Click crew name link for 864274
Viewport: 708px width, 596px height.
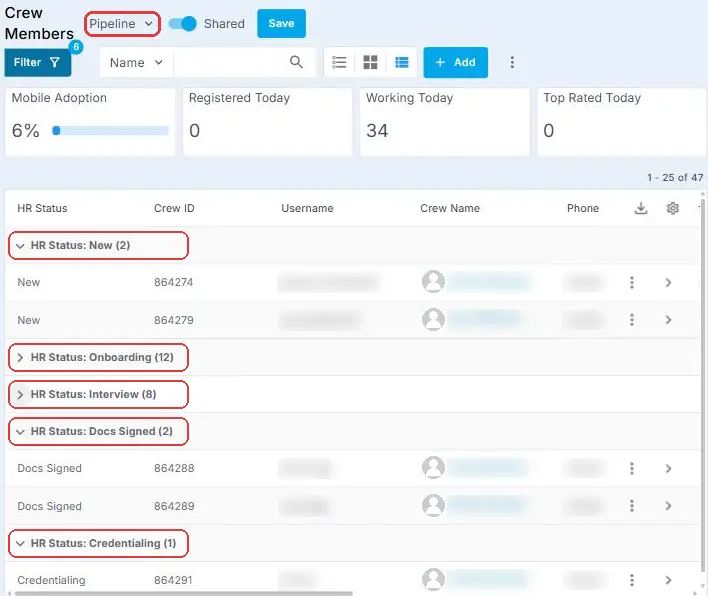tap(489, 282)
